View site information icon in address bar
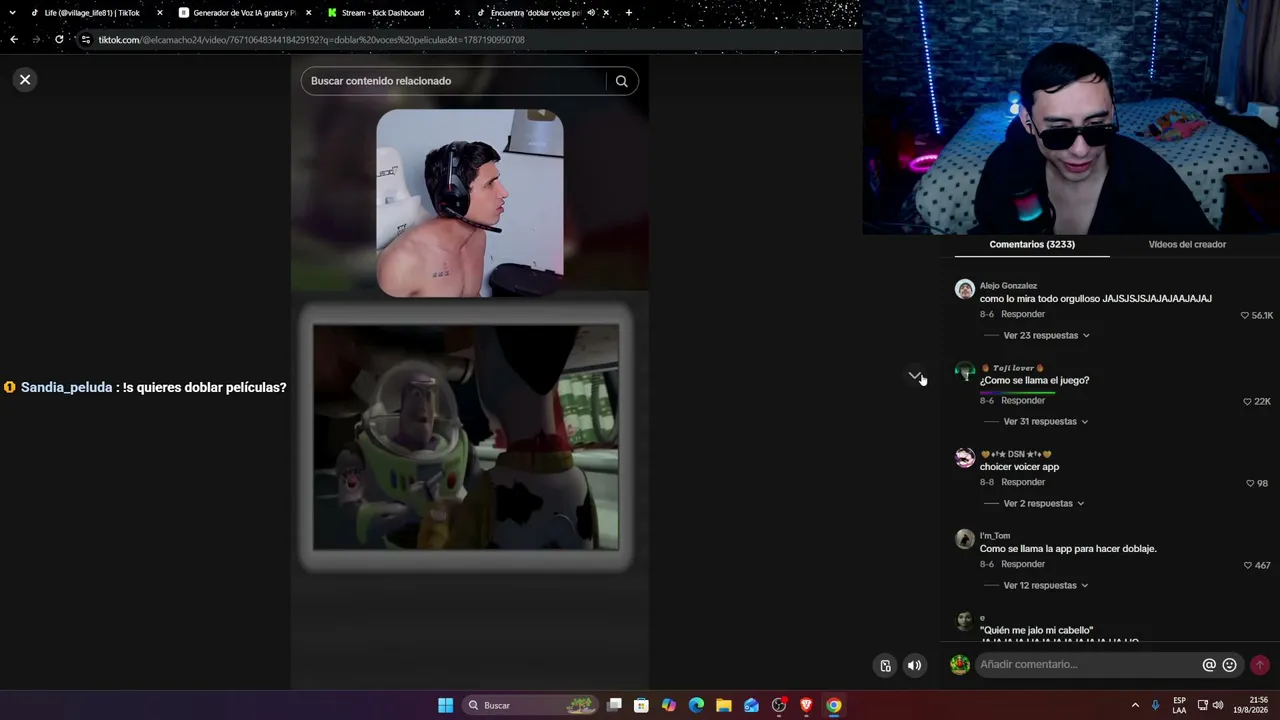Screen dimensions: 1280x720 (86, 40)
